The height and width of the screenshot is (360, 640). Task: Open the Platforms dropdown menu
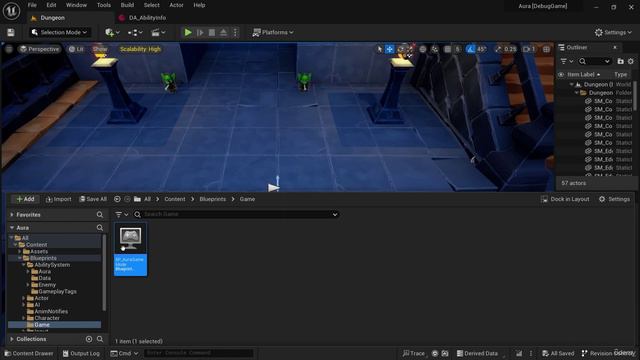click(273, 32)
